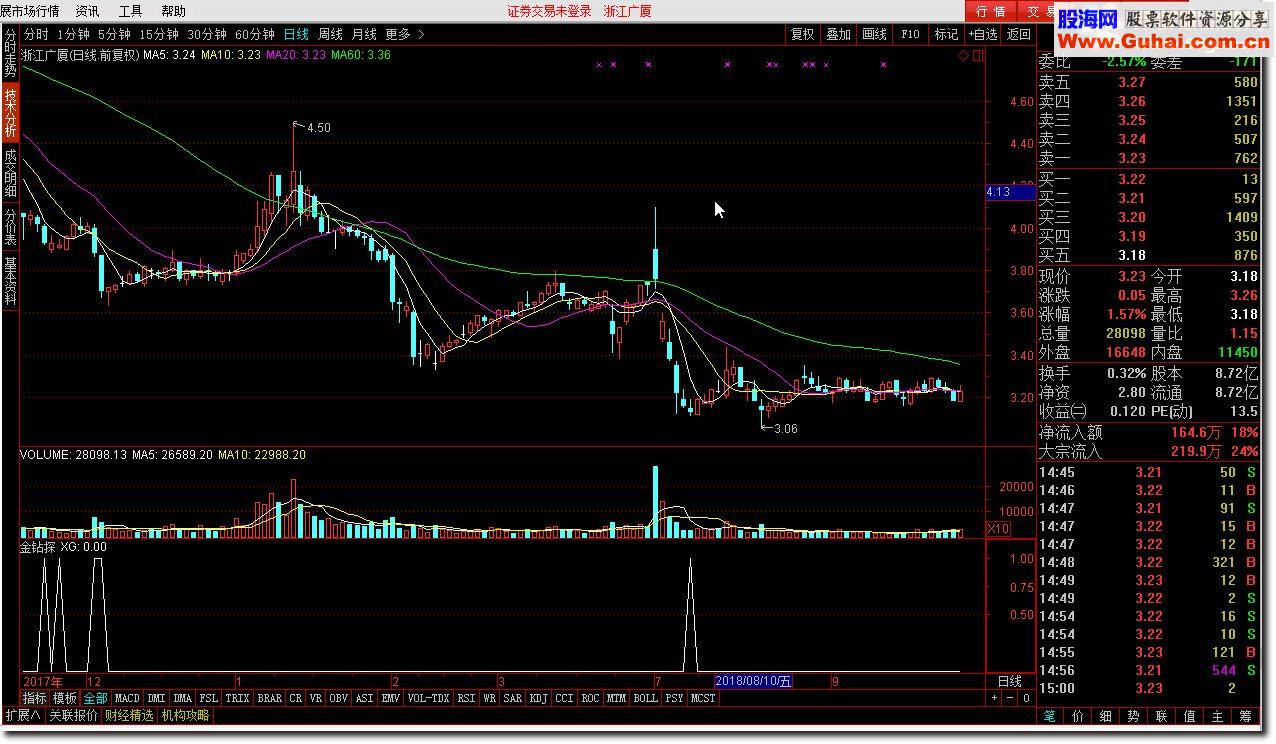Open the F10 company info
1276x744 pixels.
910,34
